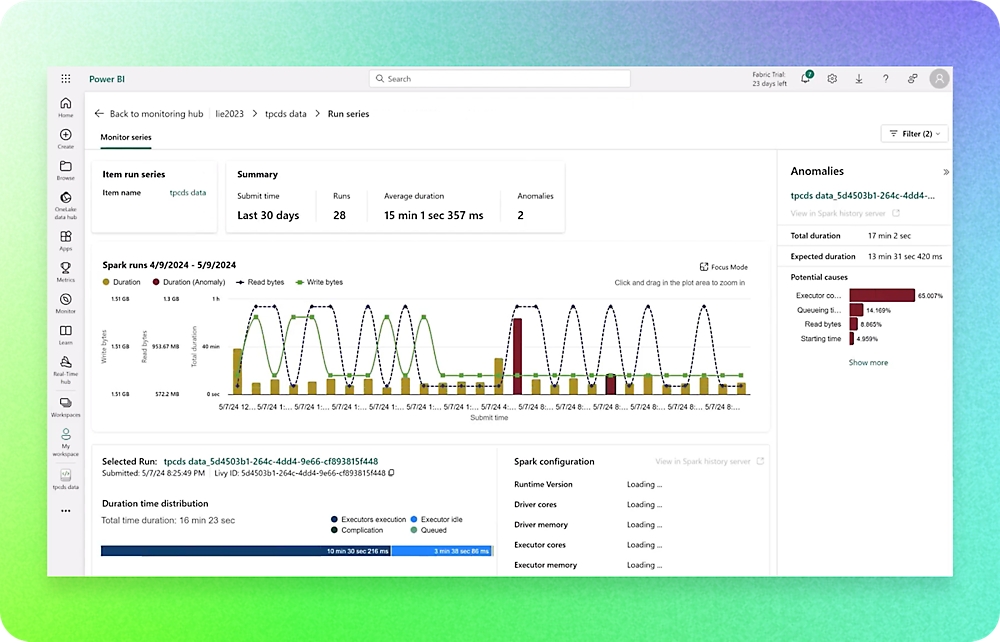Toggle the Queued legend item
1000x642 pixels.
(x=429, y=530)
